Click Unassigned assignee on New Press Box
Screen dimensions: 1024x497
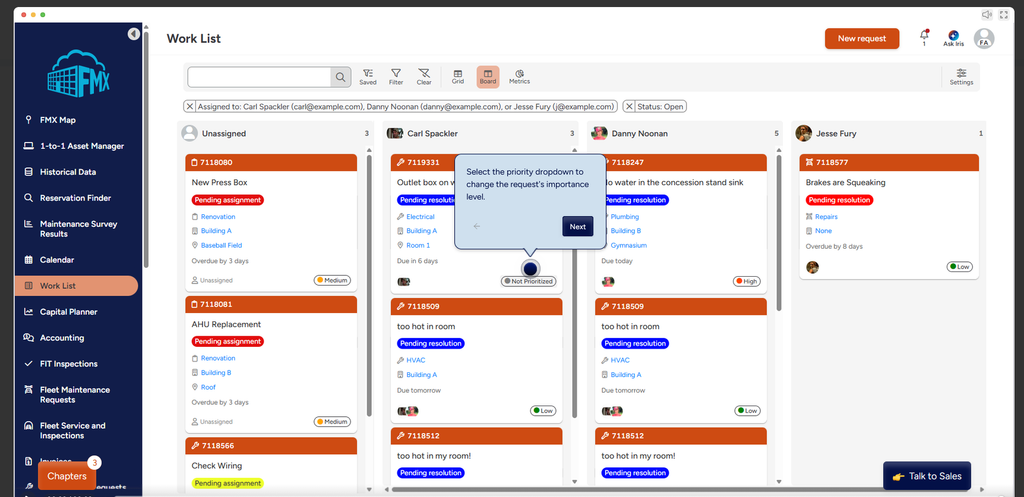point(212,280)
